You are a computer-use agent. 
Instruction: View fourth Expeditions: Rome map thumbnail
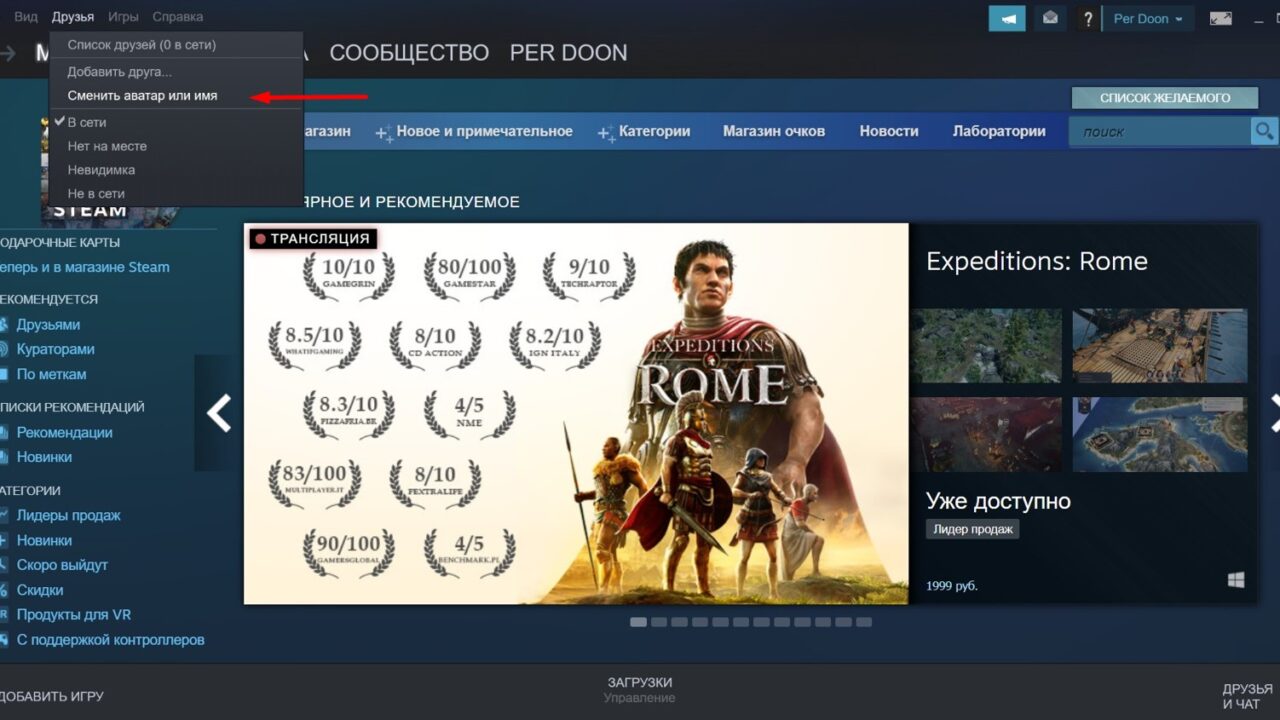tap(1160, 434)
